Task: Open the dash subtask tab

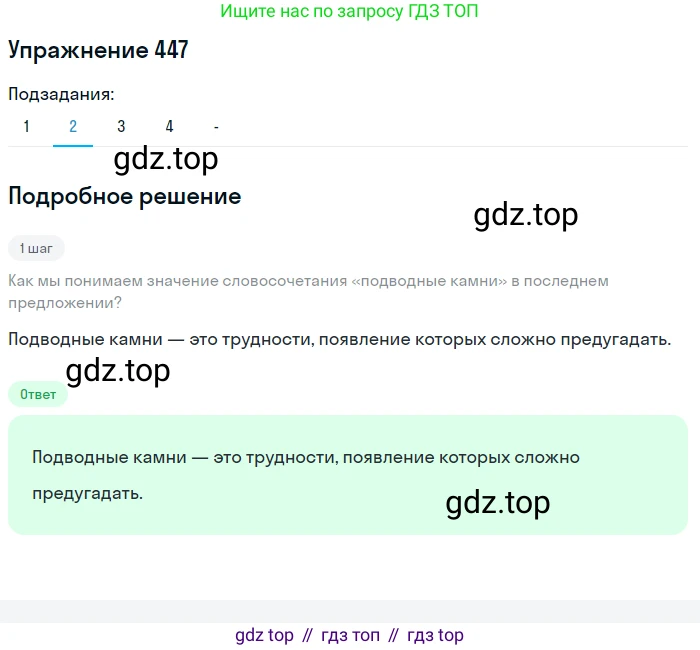Action: 216,126
